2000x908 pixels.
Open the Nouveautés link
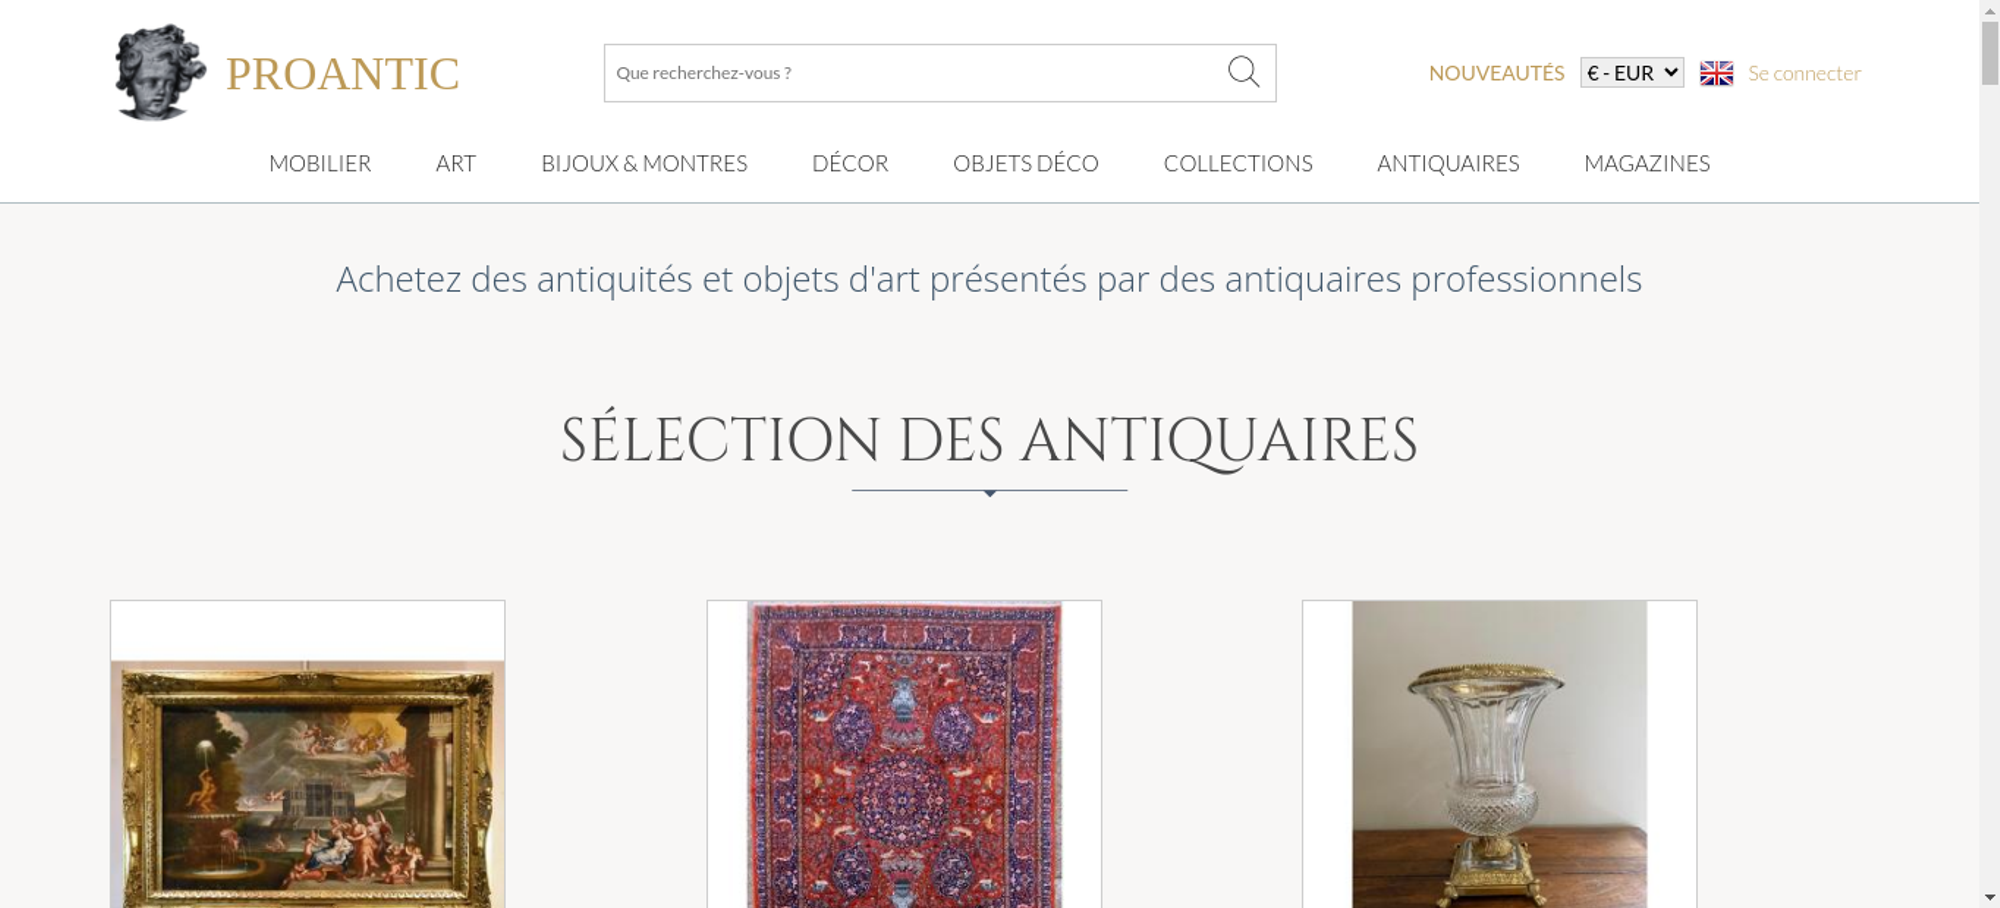(1496, 73)
